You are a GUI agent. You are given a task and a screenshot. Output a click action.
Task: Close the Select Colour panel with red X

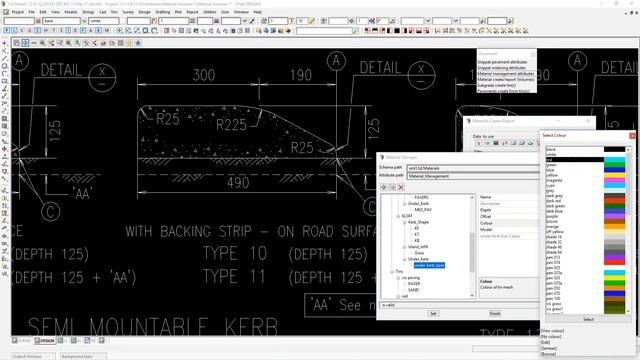click(x=632, y=136)
